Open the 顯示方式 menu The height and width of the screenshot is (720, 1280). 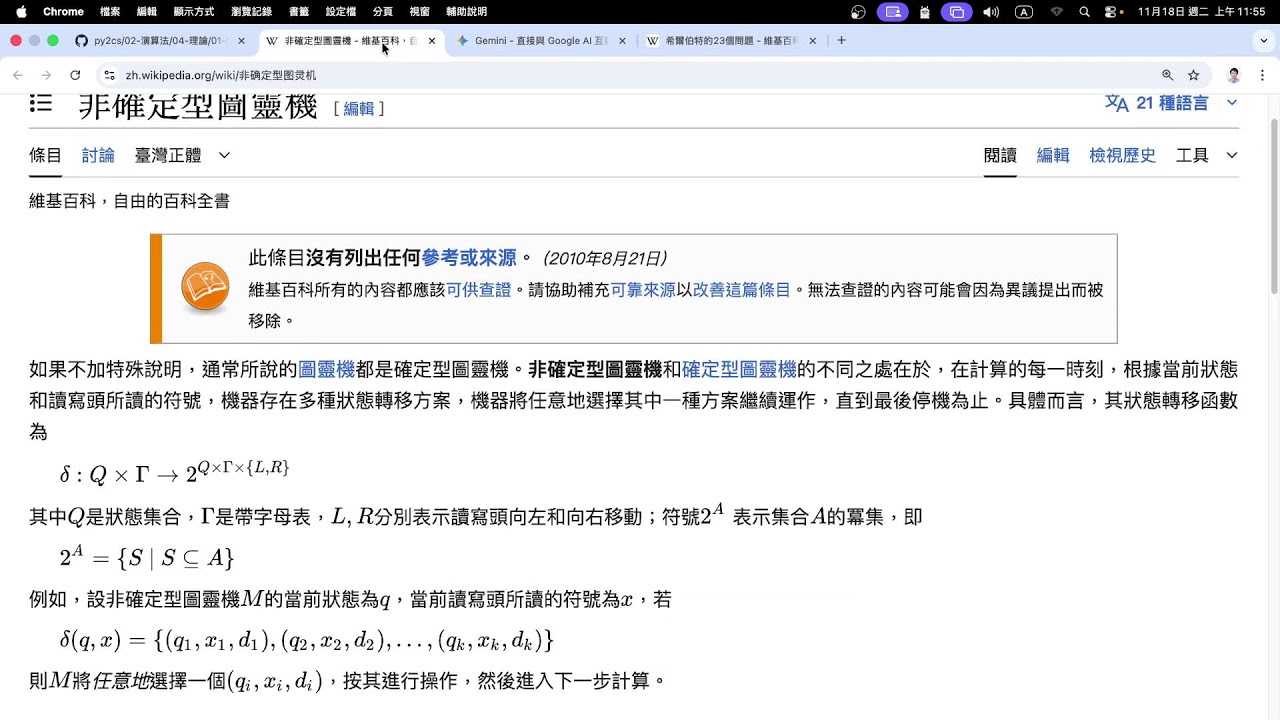pyautogui.click(x=194, y=12)
